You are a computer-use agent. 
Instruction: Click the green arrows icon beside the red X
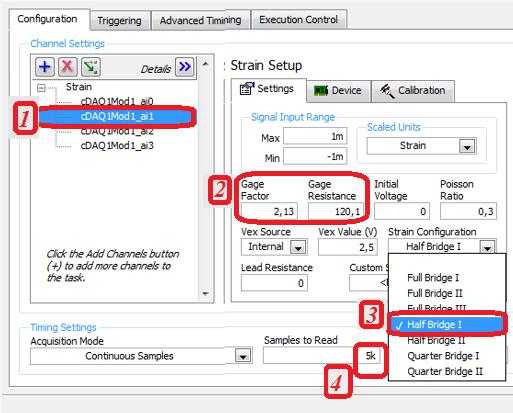[91, 67]
